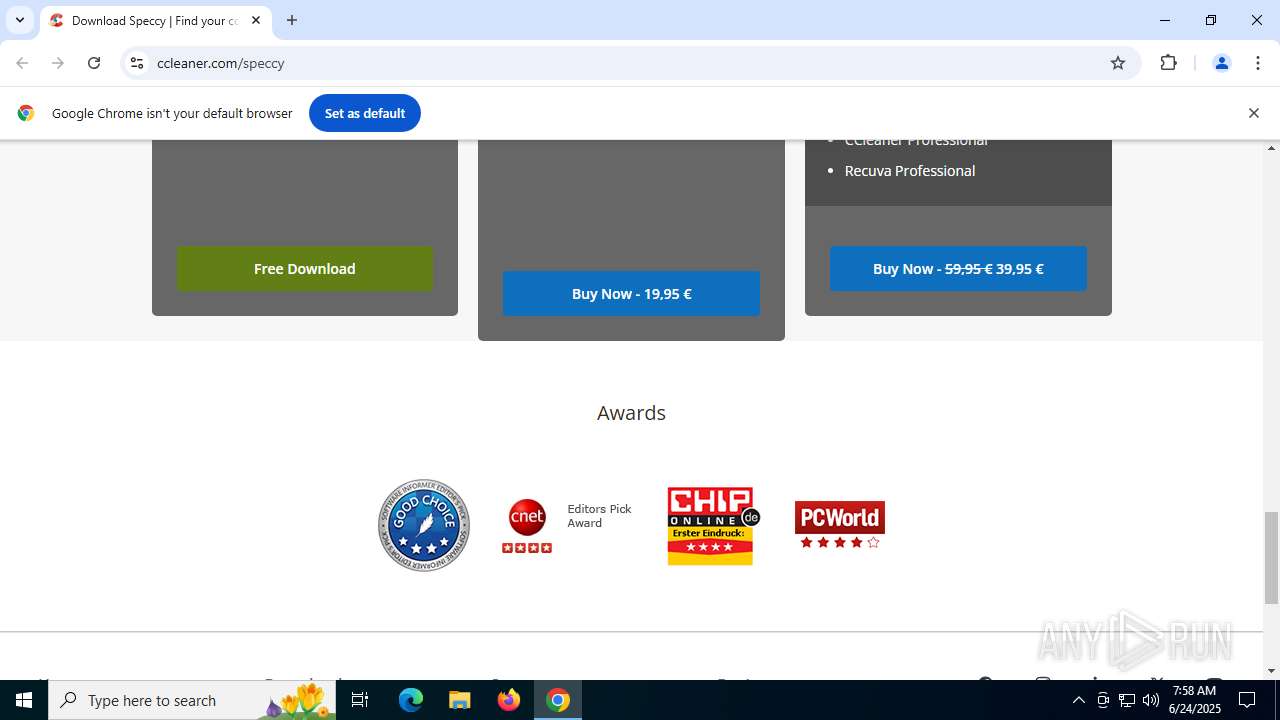Click the green Free Download button
1280x720 pixels.
tap(305, 268)
